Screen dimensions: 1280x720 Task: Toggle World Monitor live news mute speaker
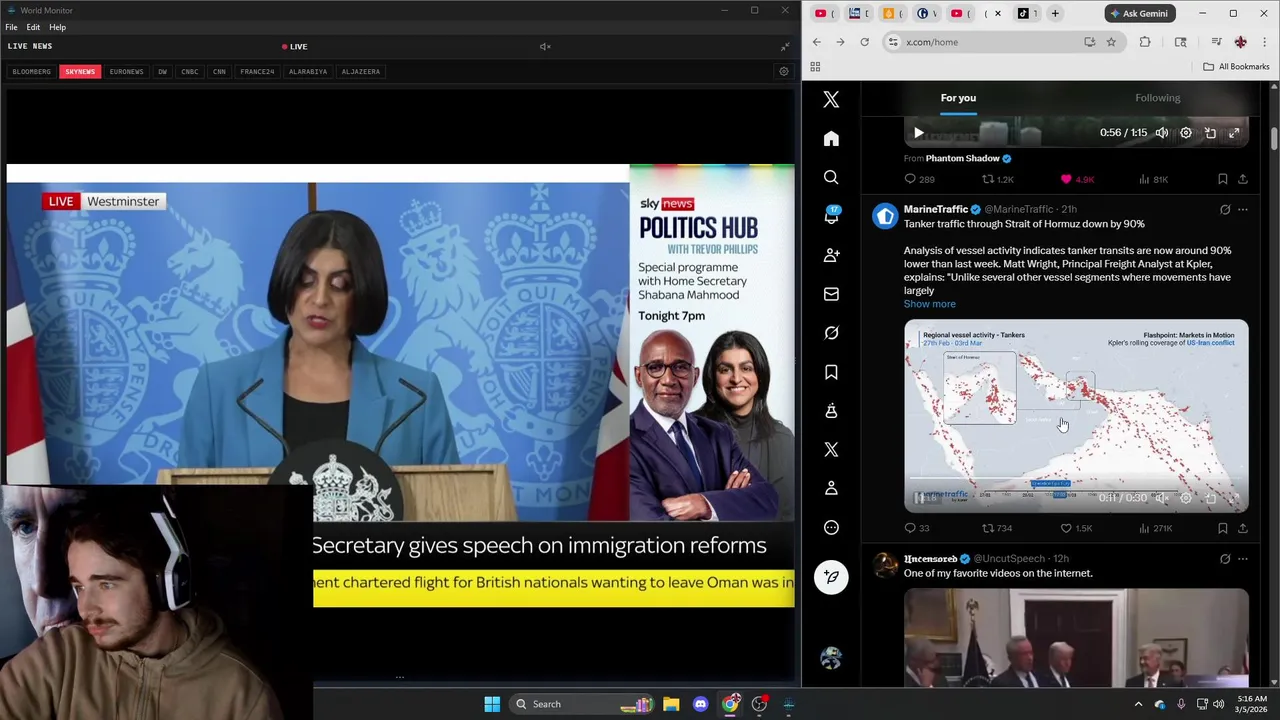tap(545, 47)
